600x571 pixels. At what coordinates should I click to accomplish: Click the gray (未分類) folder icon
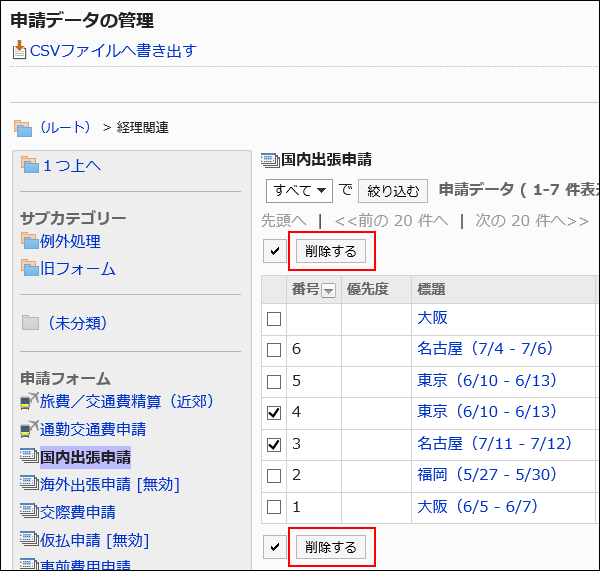30,323
